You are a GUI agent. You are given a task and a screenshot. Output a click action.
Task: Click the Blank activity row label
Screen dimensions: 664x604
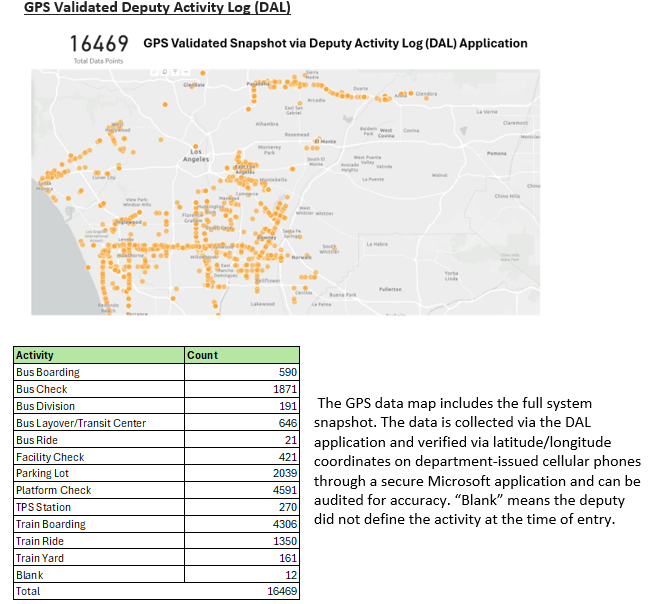pos(29,575)
